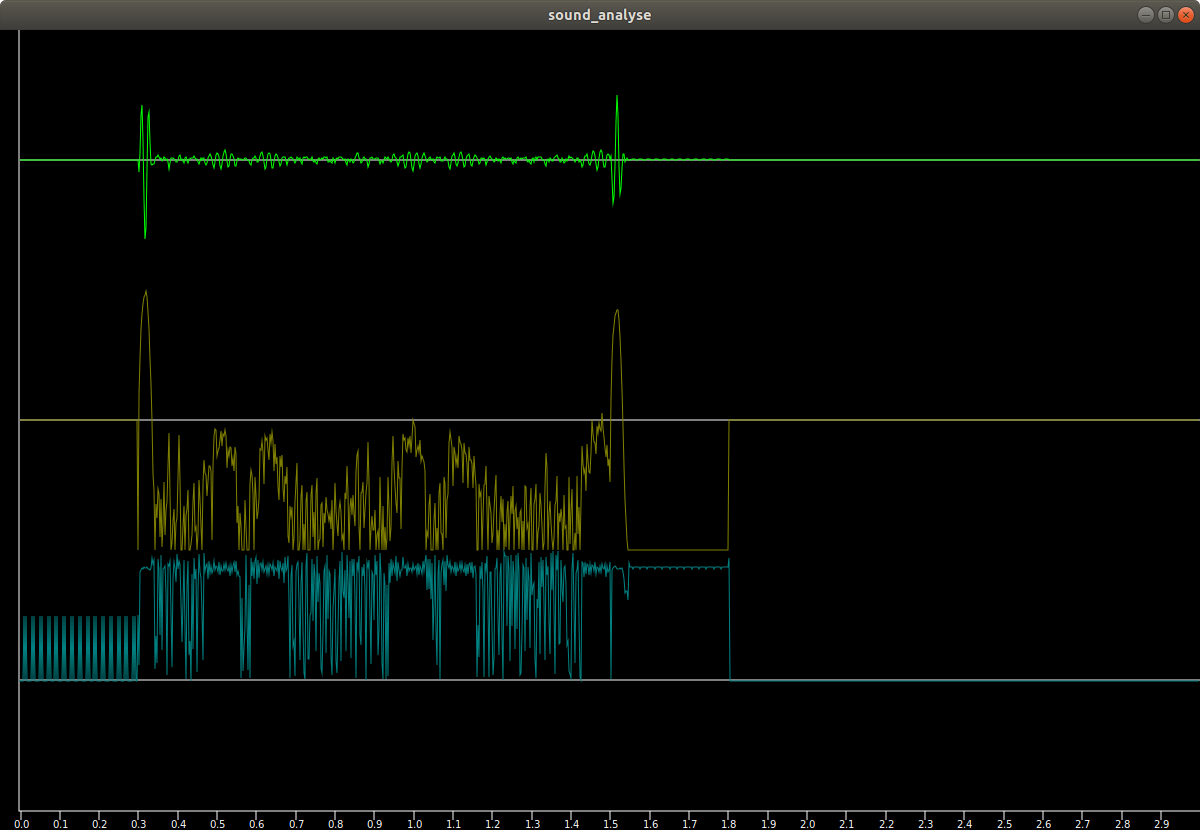This screenshot has width=1200, height=830.
Task: Maximize the sound_analyse window
Action: [1165, 15]
